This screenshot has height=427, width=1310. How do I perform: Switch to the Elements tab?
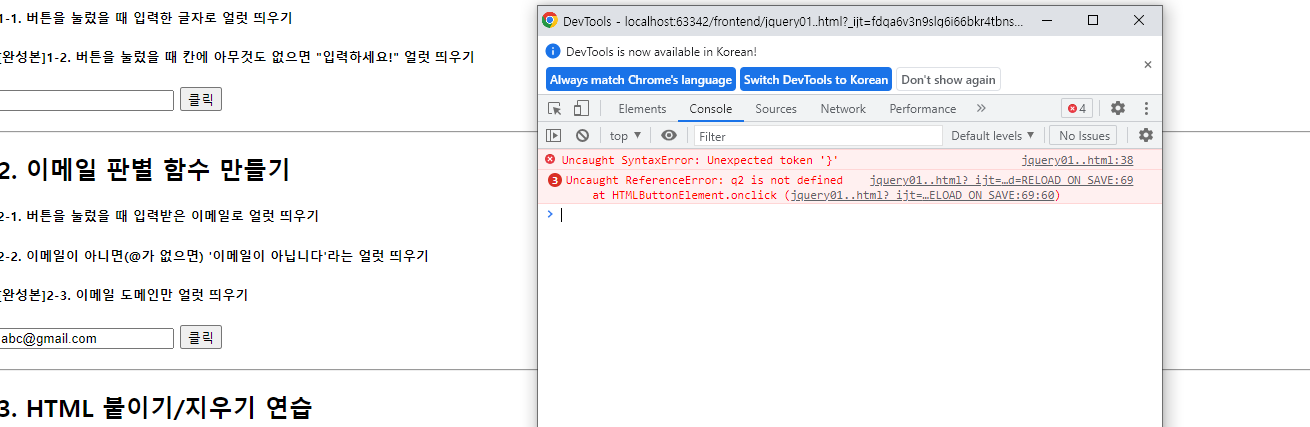642,108
